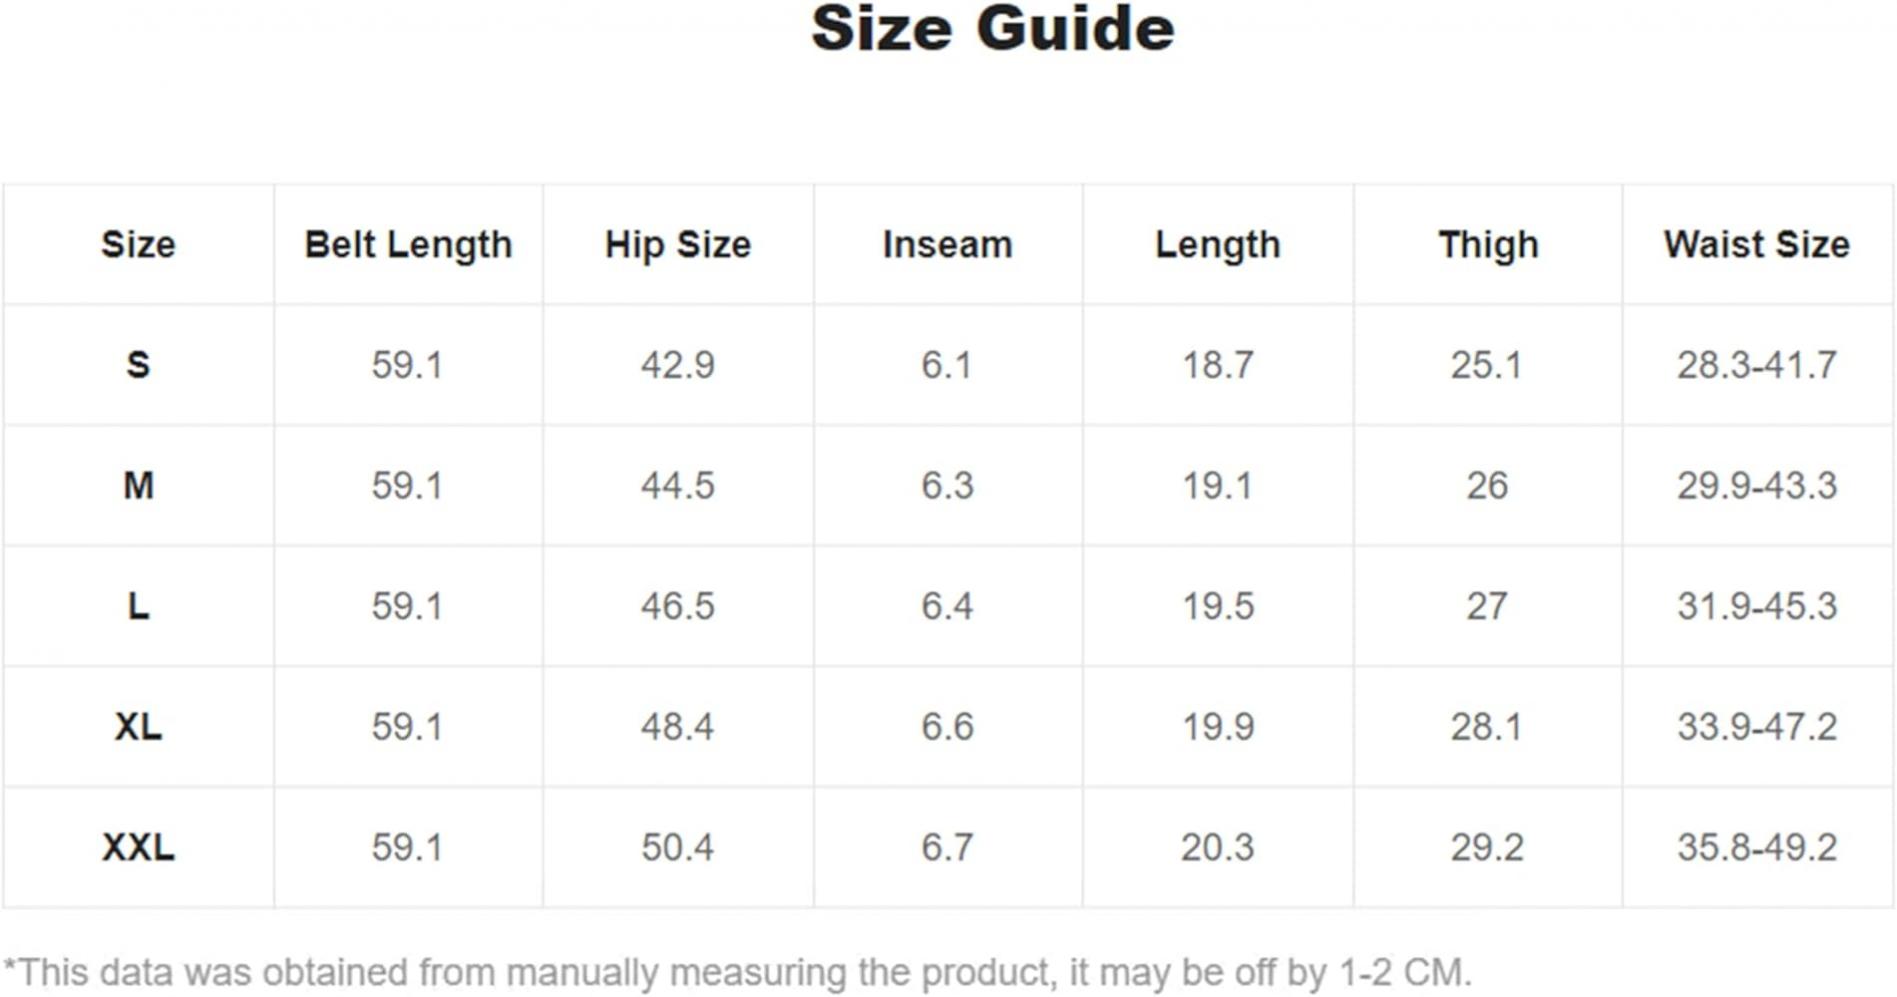Click the Waist Size column header
The height and width of the screenshot is (997, 1897).
click(x=1757, y=245)
